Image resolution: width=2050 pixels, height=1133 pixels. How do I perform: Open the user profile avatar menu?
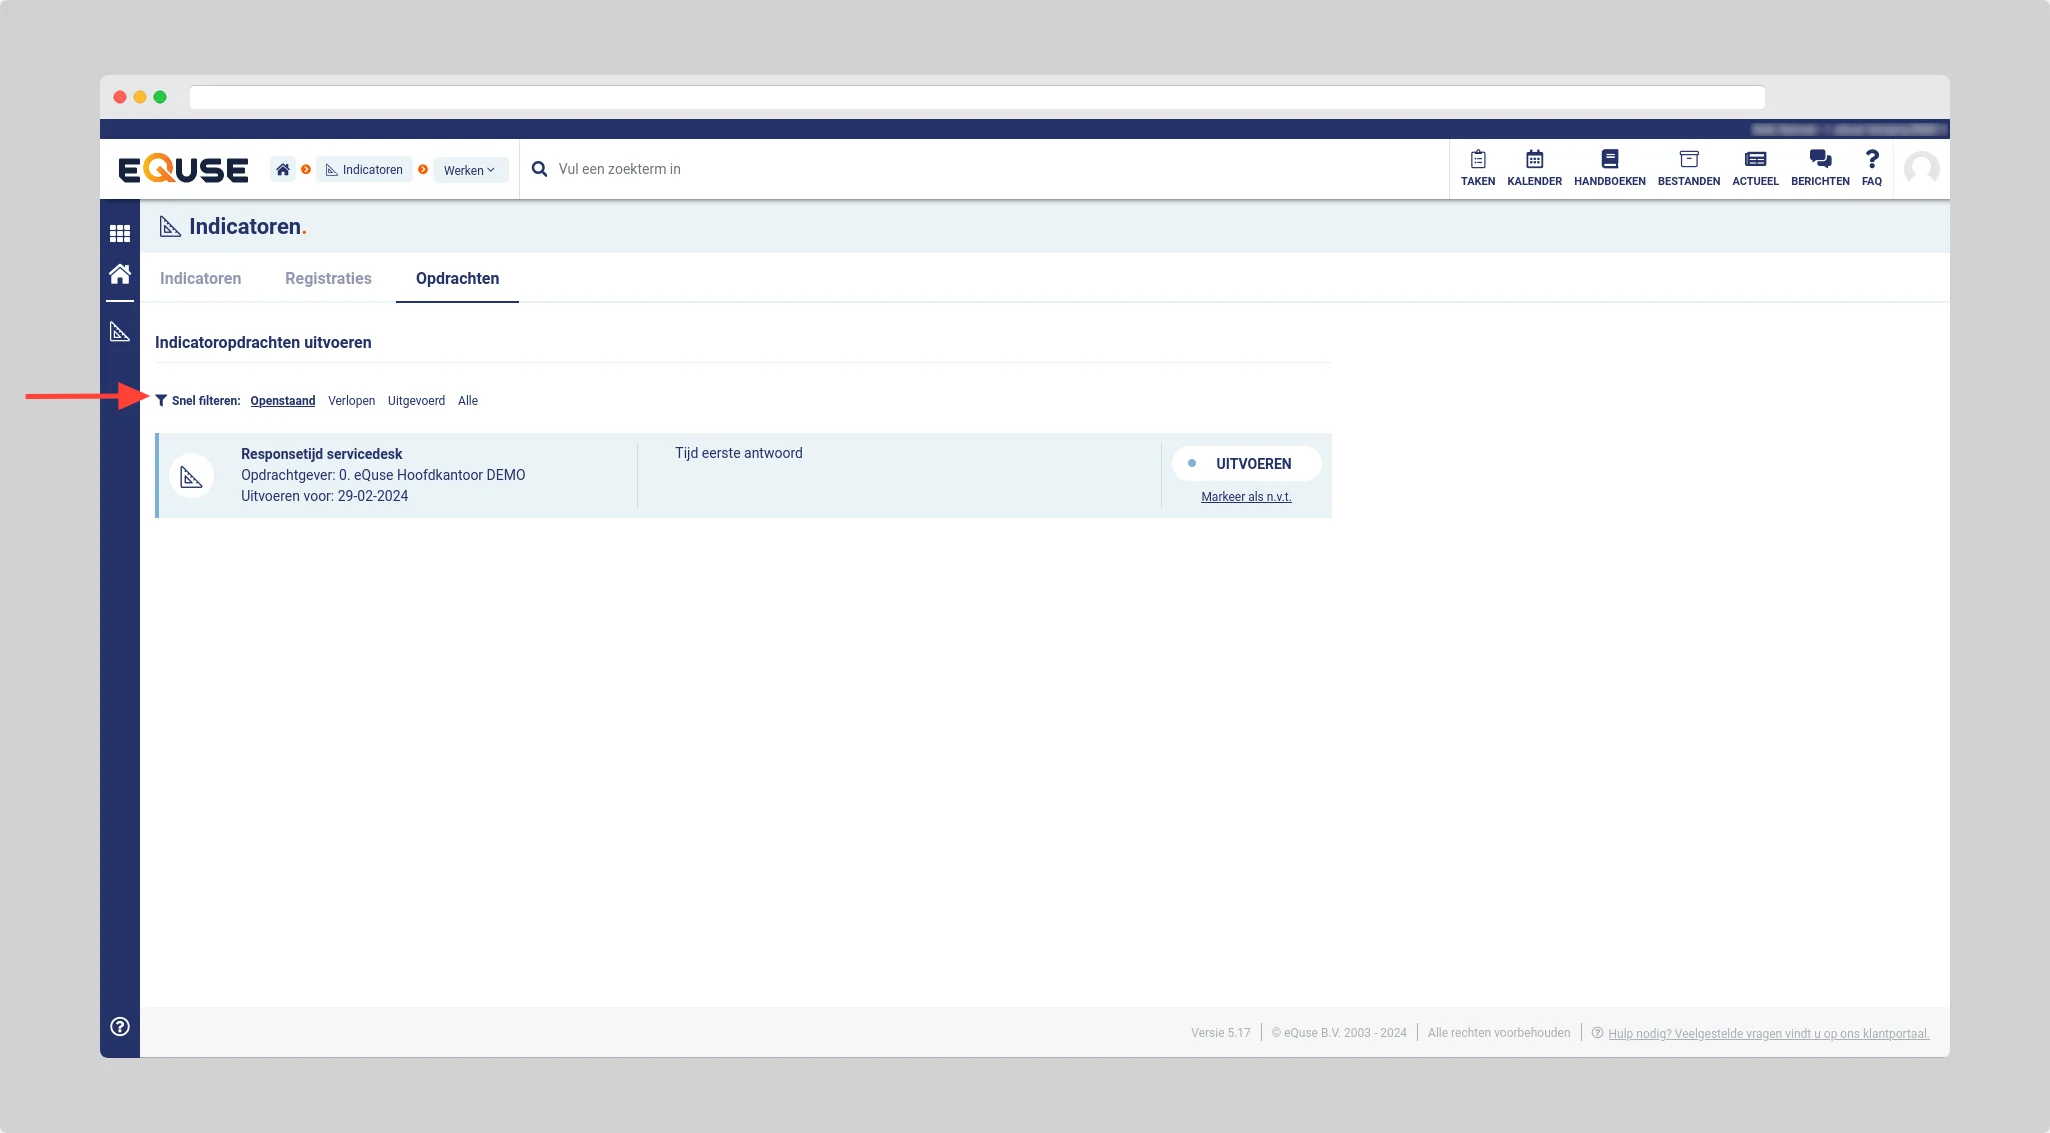click(1921, 169)
